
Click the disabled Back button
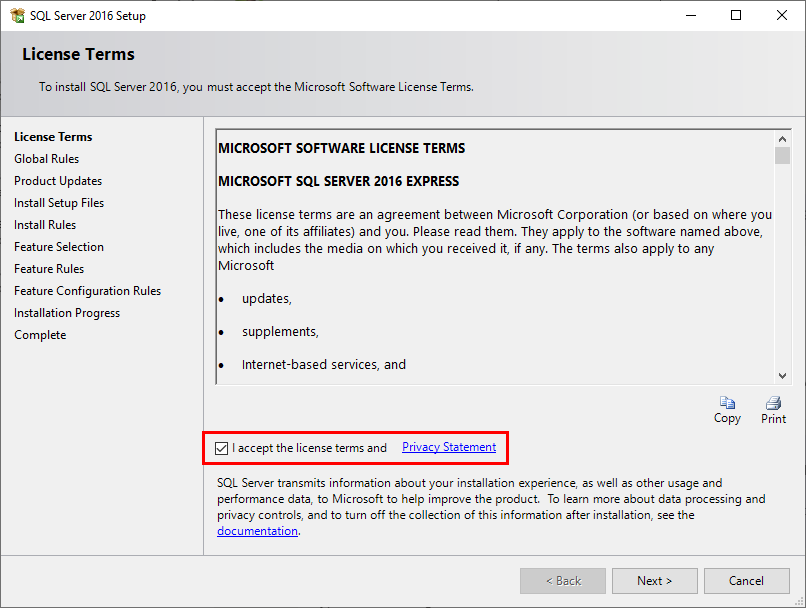click(x=562, y=581)
